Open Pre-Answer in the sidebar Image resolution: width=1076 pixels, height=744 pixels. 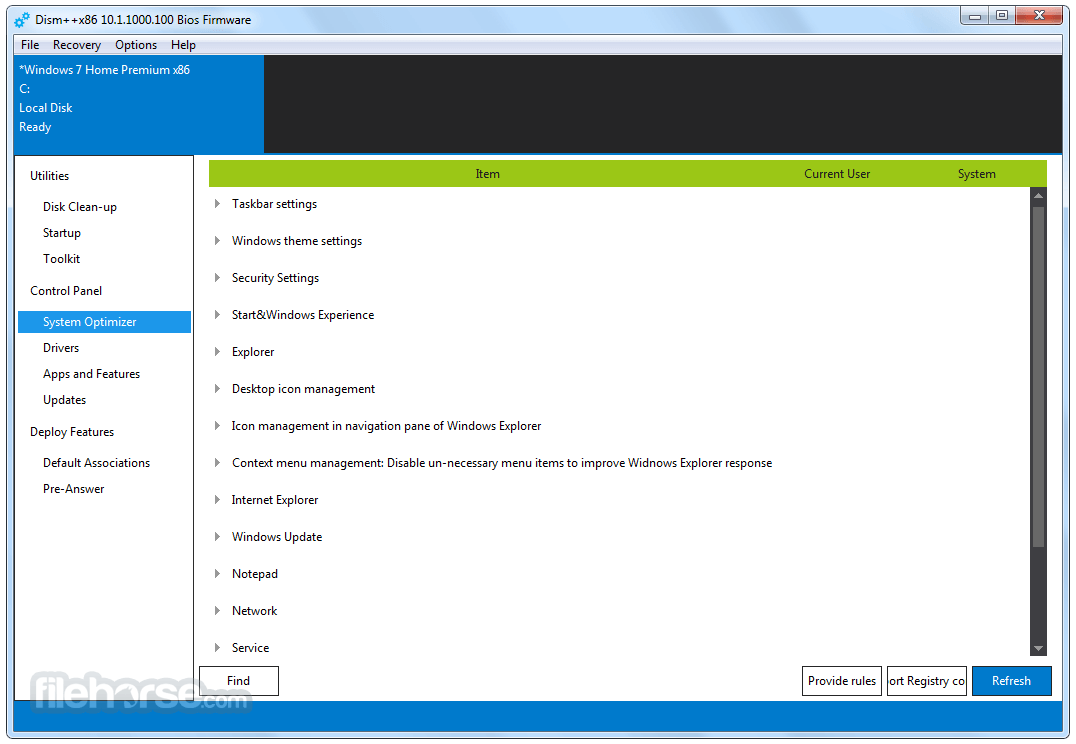point(73,489)
